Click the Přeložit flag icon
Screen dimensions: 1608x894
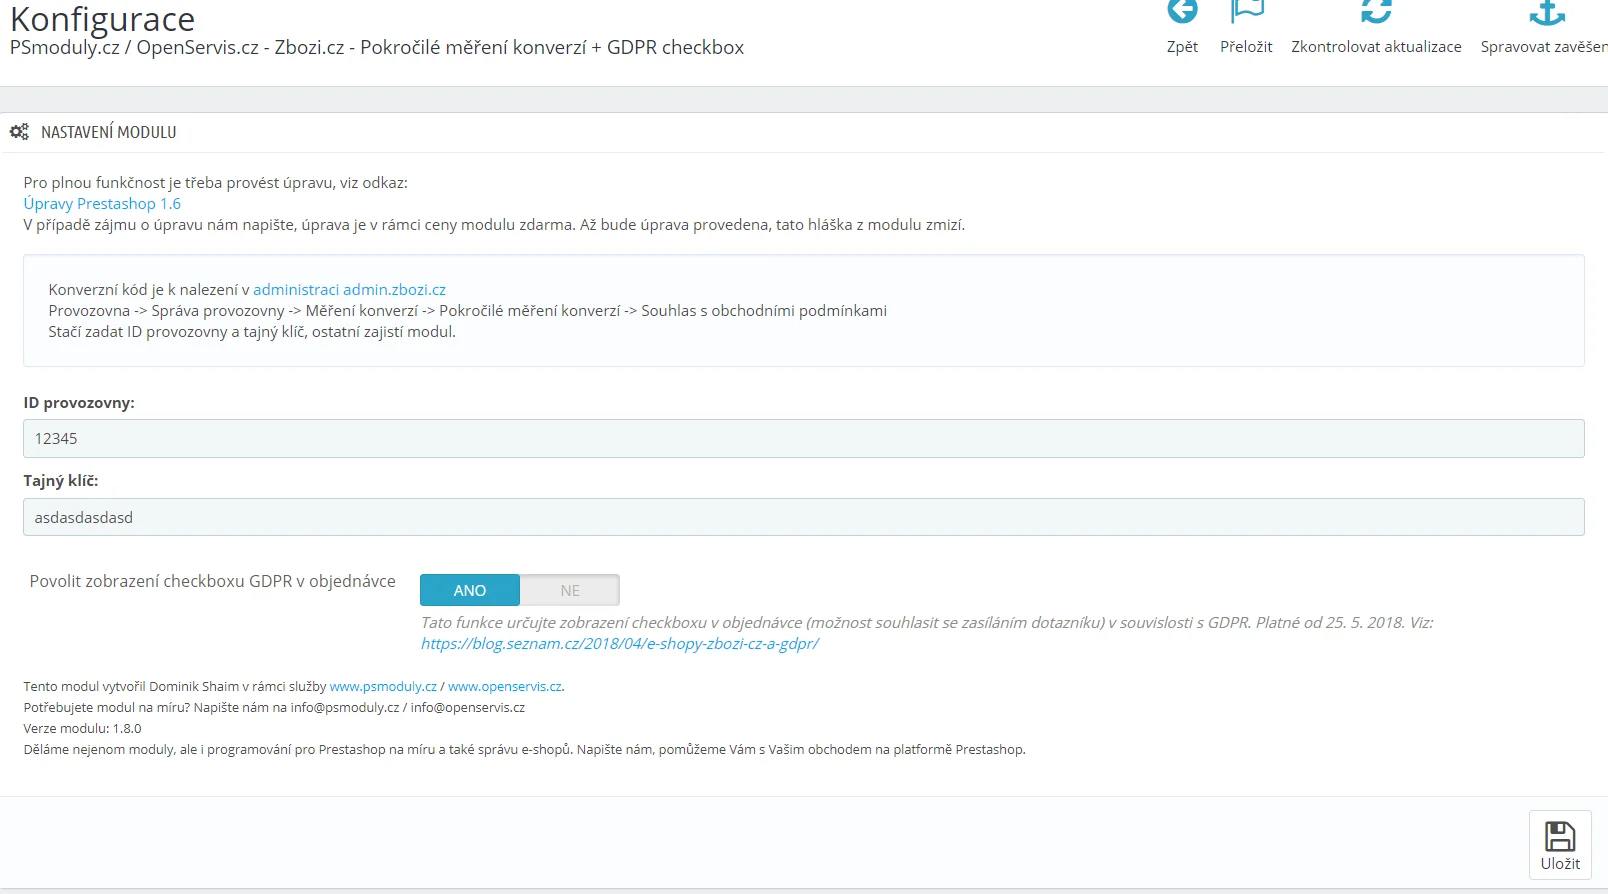tap(1247, 12)
